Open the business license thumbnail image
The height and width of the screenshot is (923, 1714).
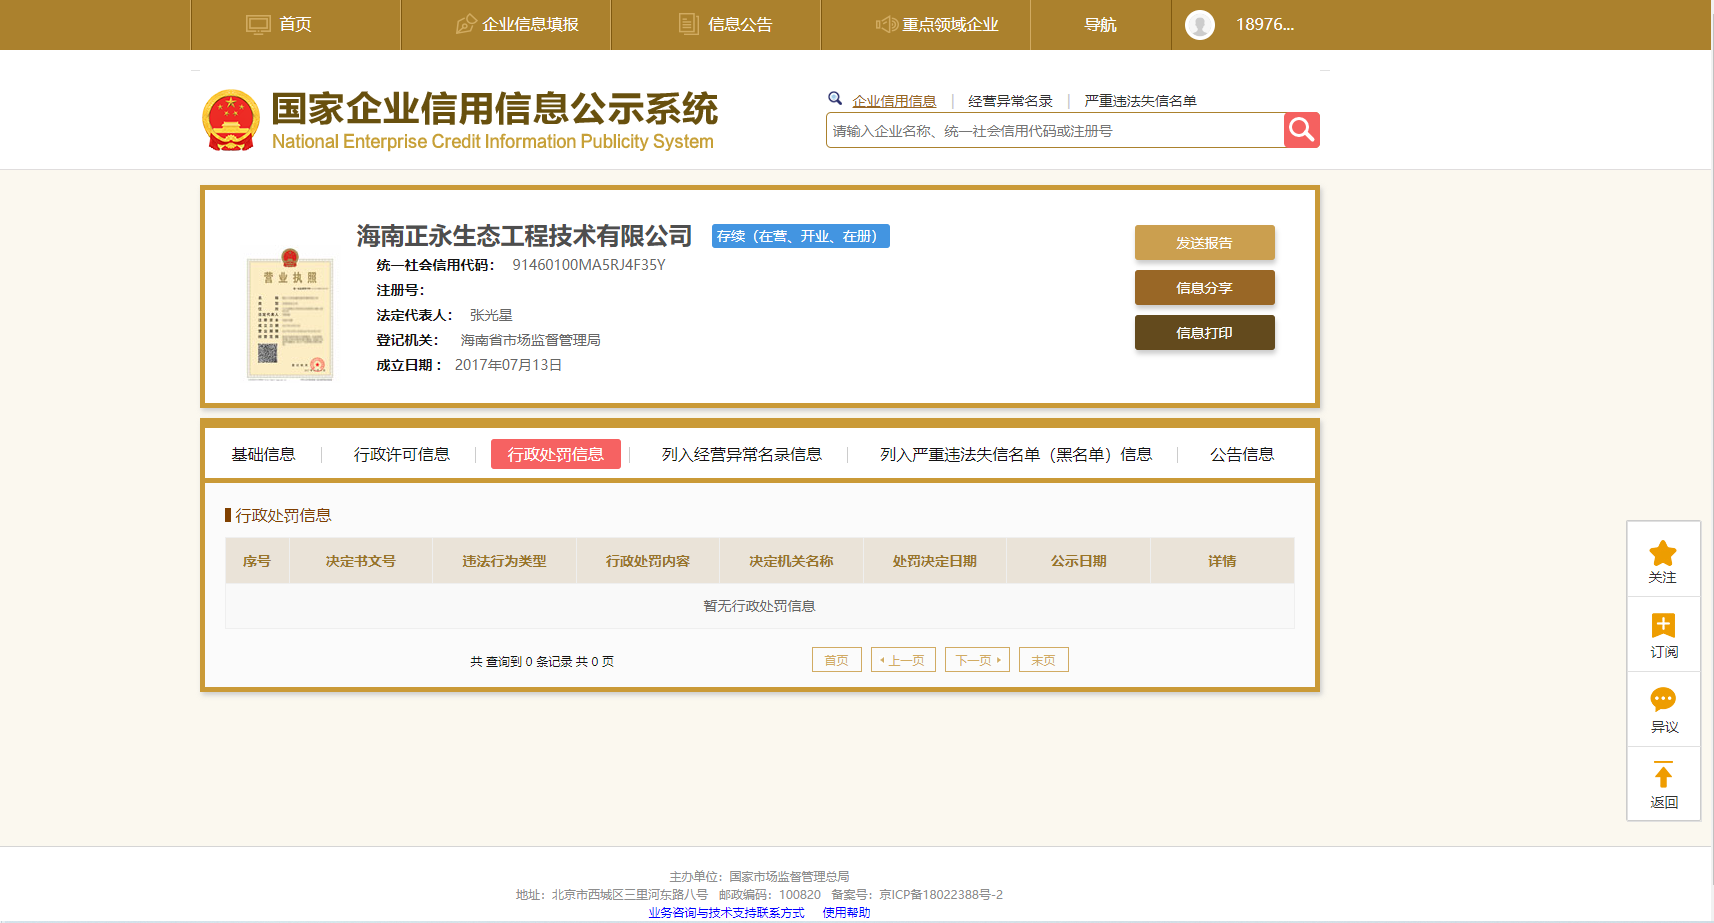pos(290,316)
